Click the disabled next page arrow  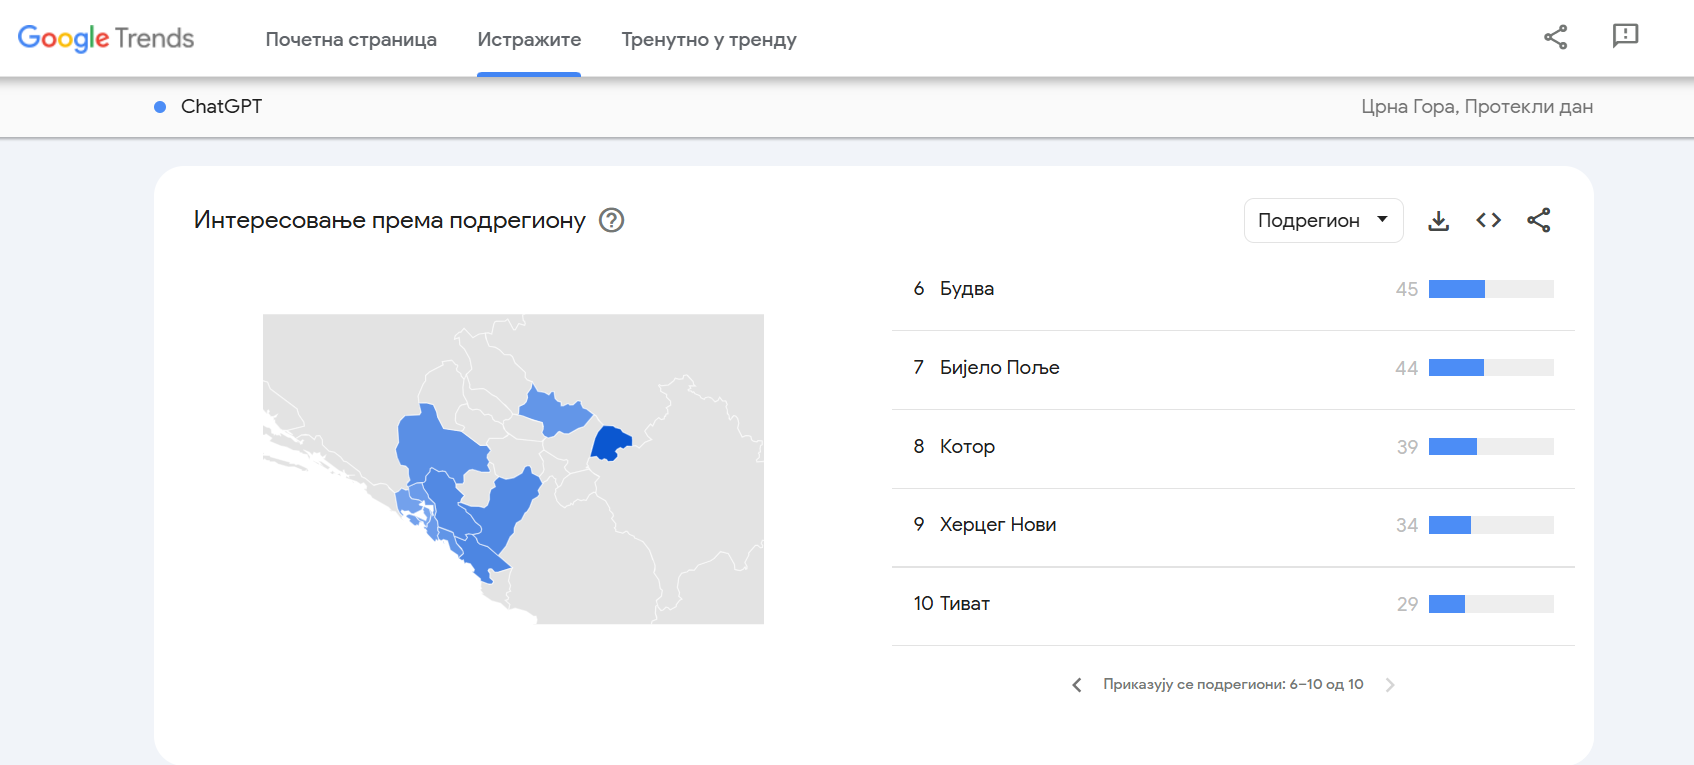coord(1390,685)
